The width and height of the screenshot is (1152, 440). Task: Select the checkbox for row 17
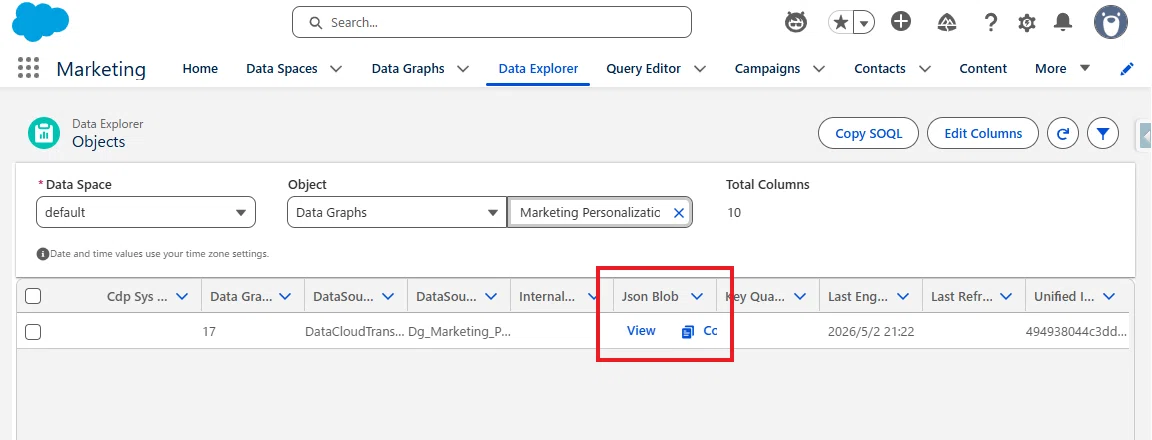[33, 331]
